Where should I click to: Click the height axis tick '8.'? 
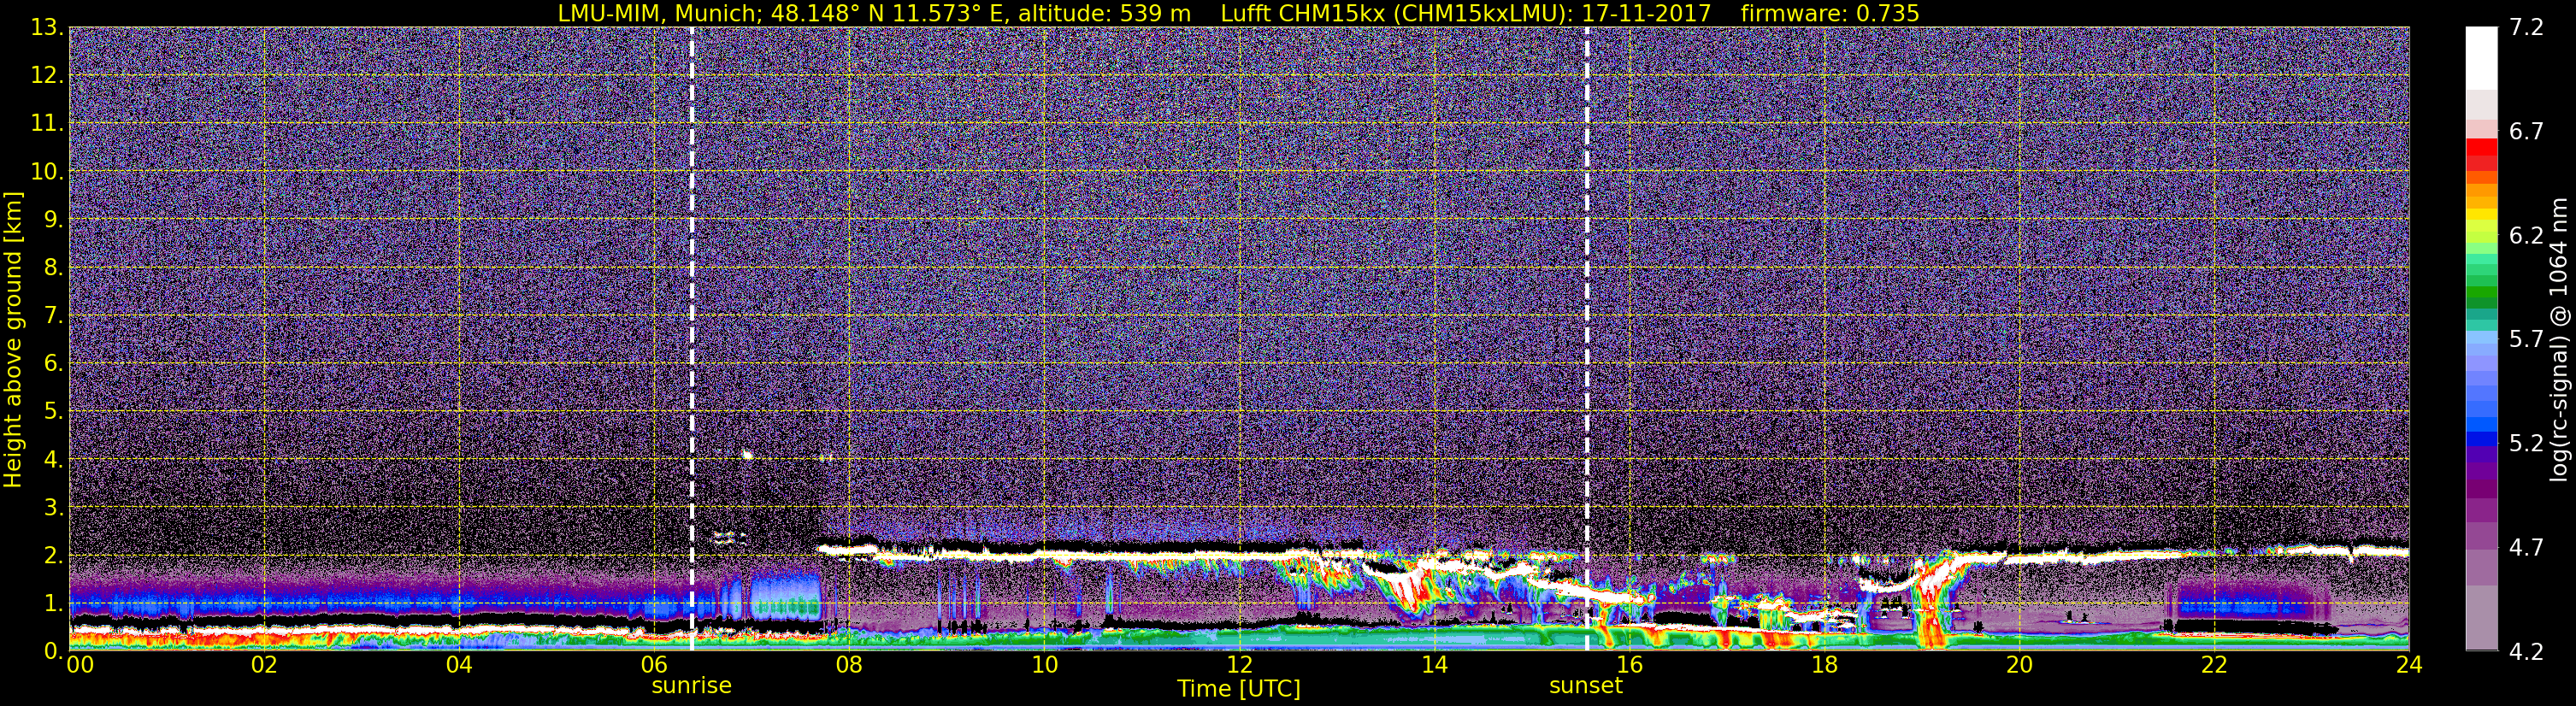(x=53, y=267)
